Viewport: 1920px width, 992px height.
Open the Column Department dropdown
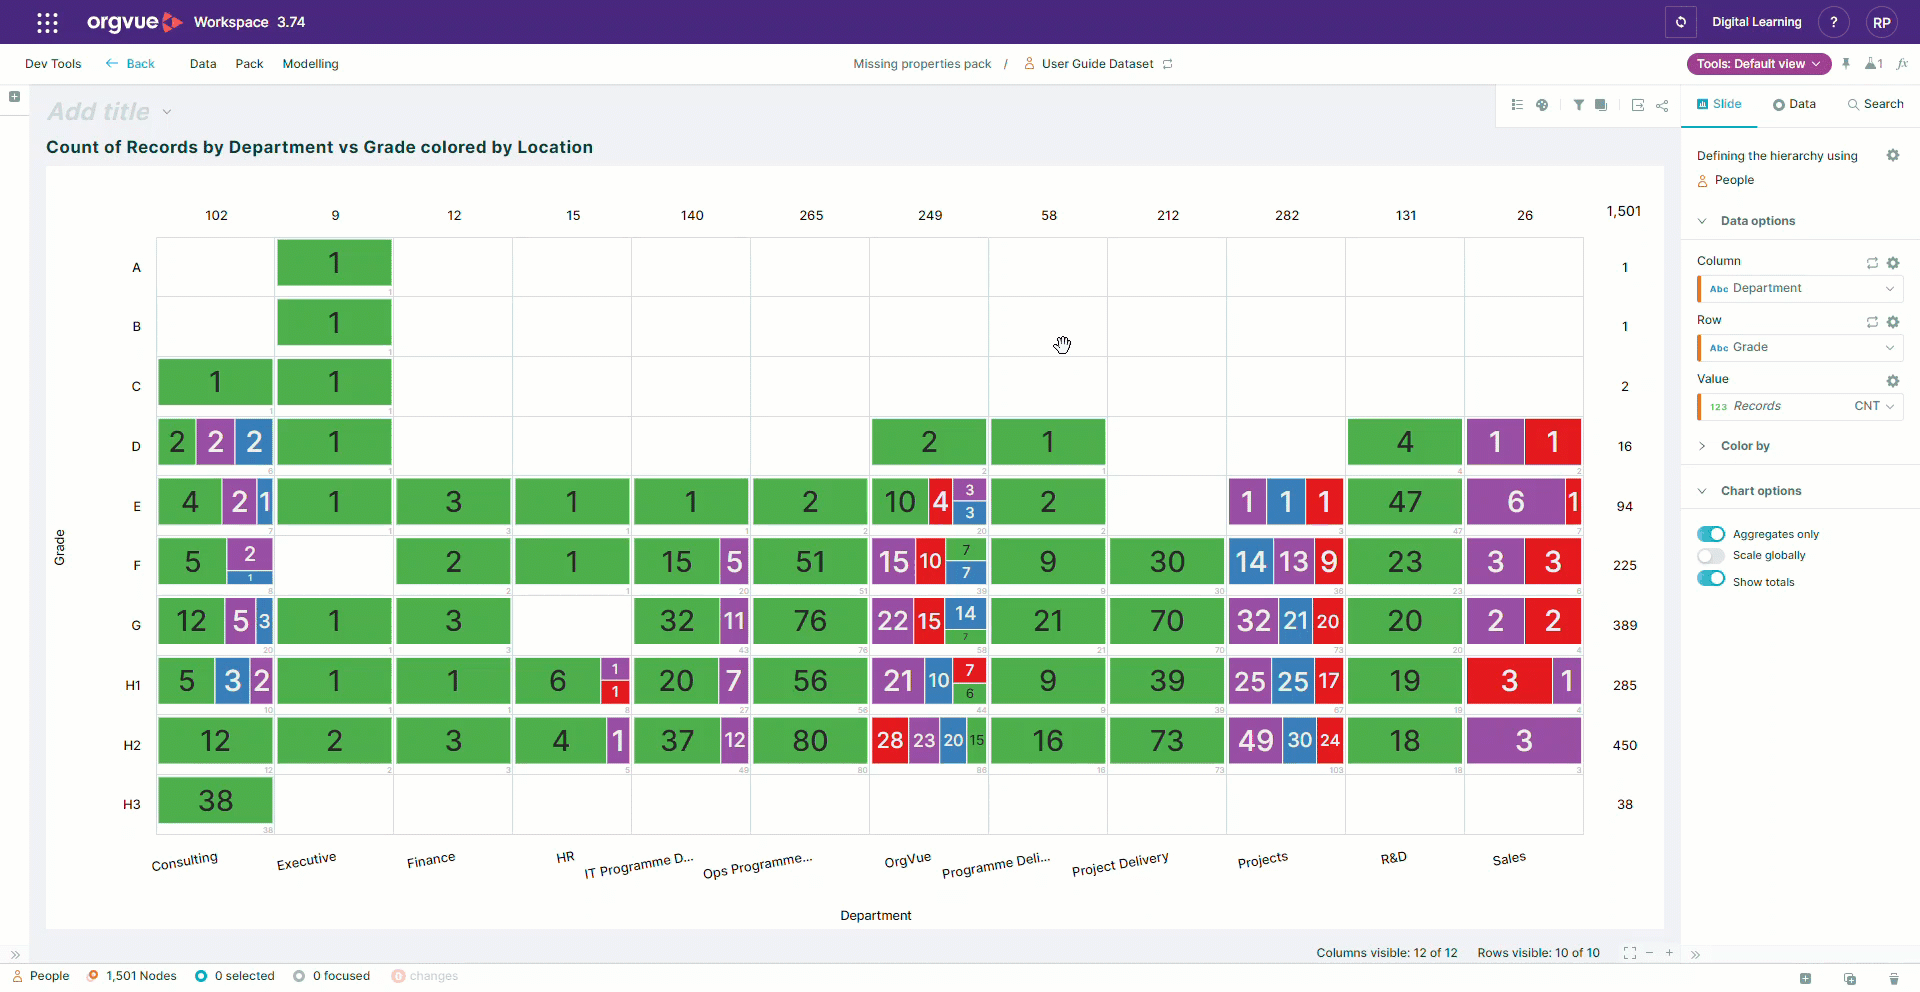pyautogui.click(x=1800, y=289)
